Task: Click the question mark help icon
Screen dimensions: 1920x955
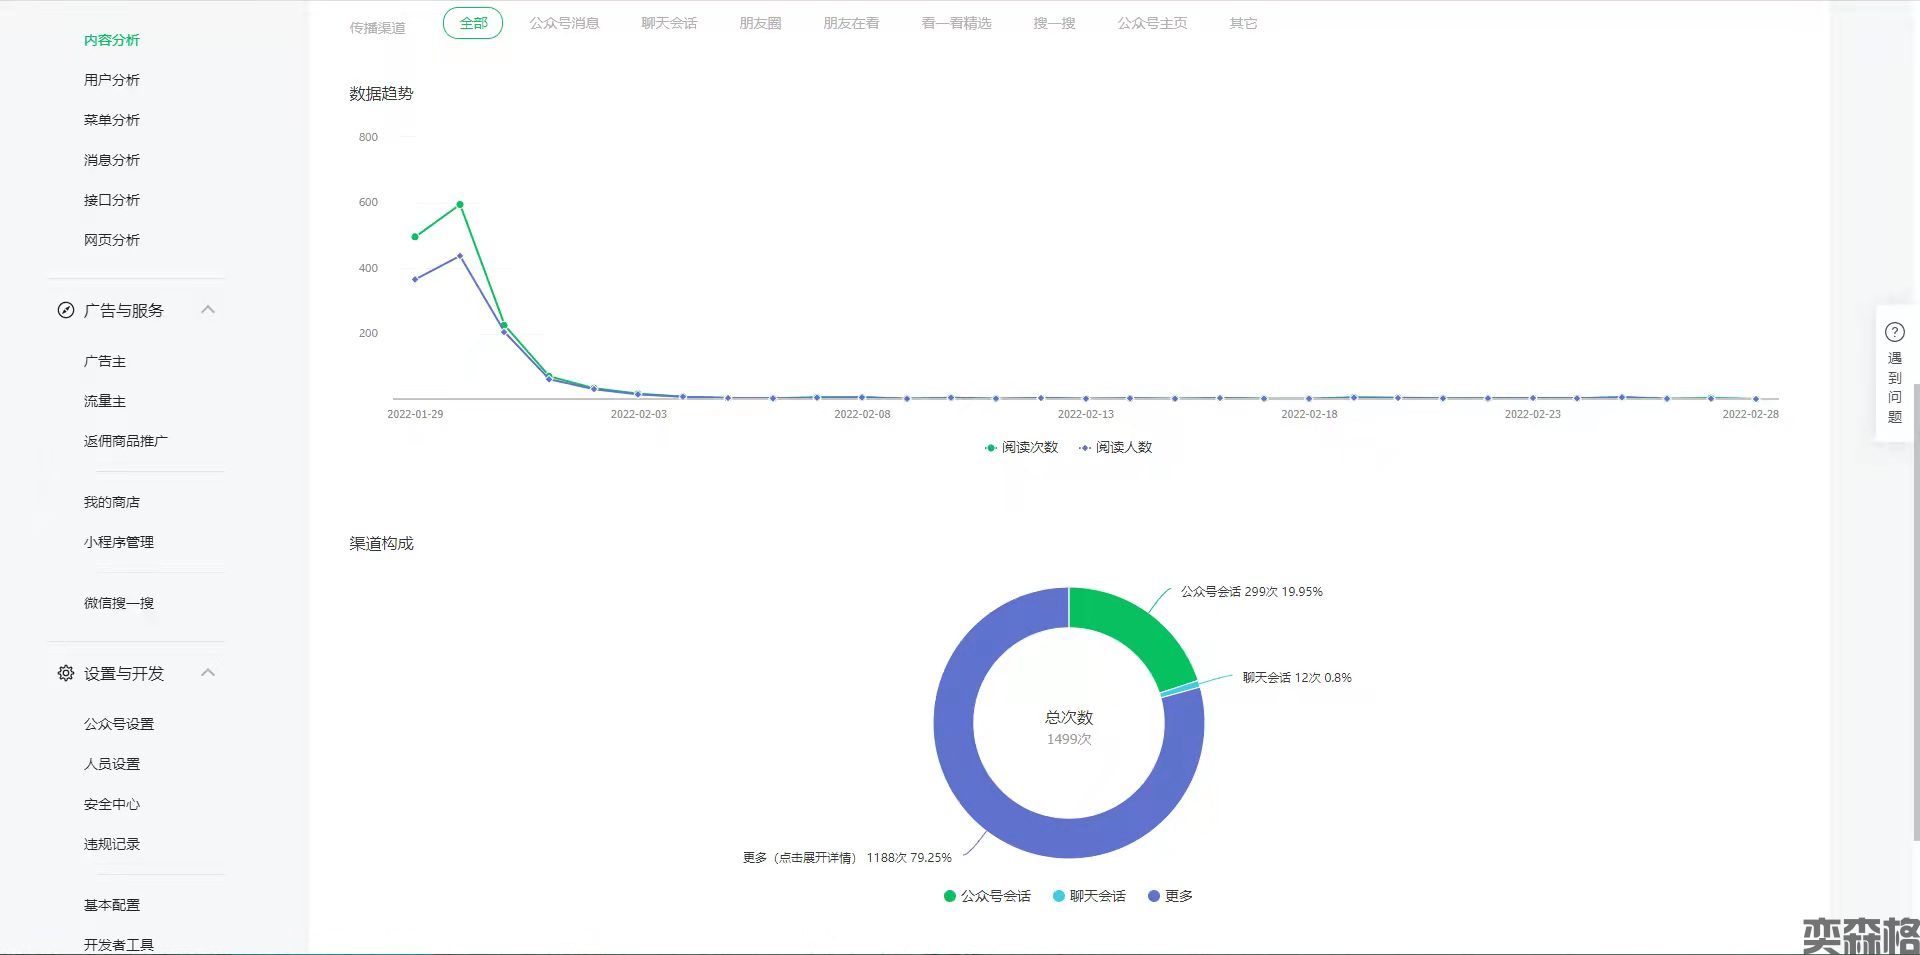Action: point(1894,332)
